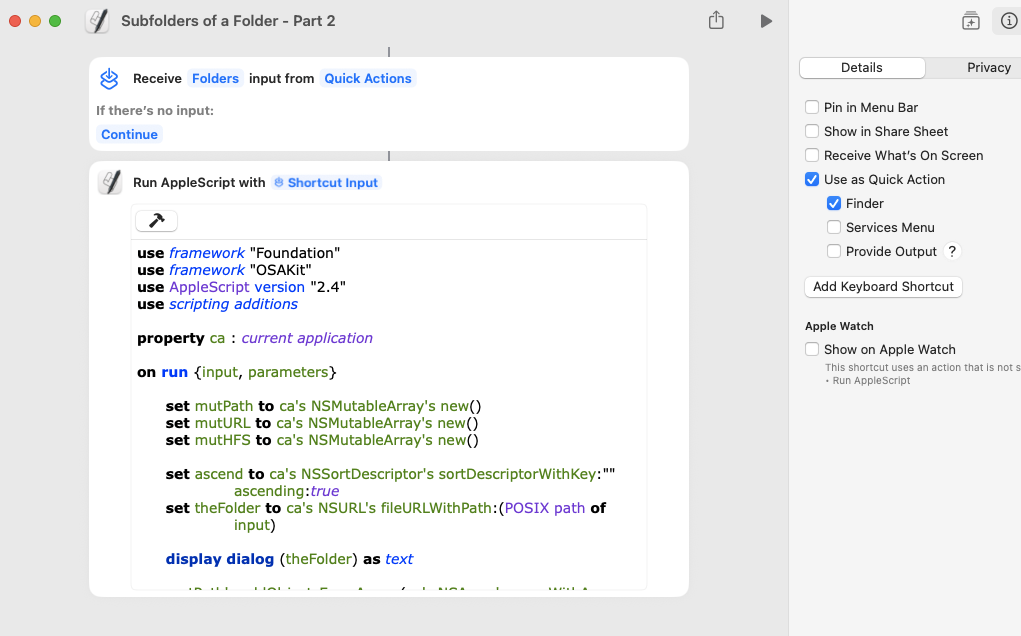
Task: Change the Folders input type
Action: click(x=216, y=79)
